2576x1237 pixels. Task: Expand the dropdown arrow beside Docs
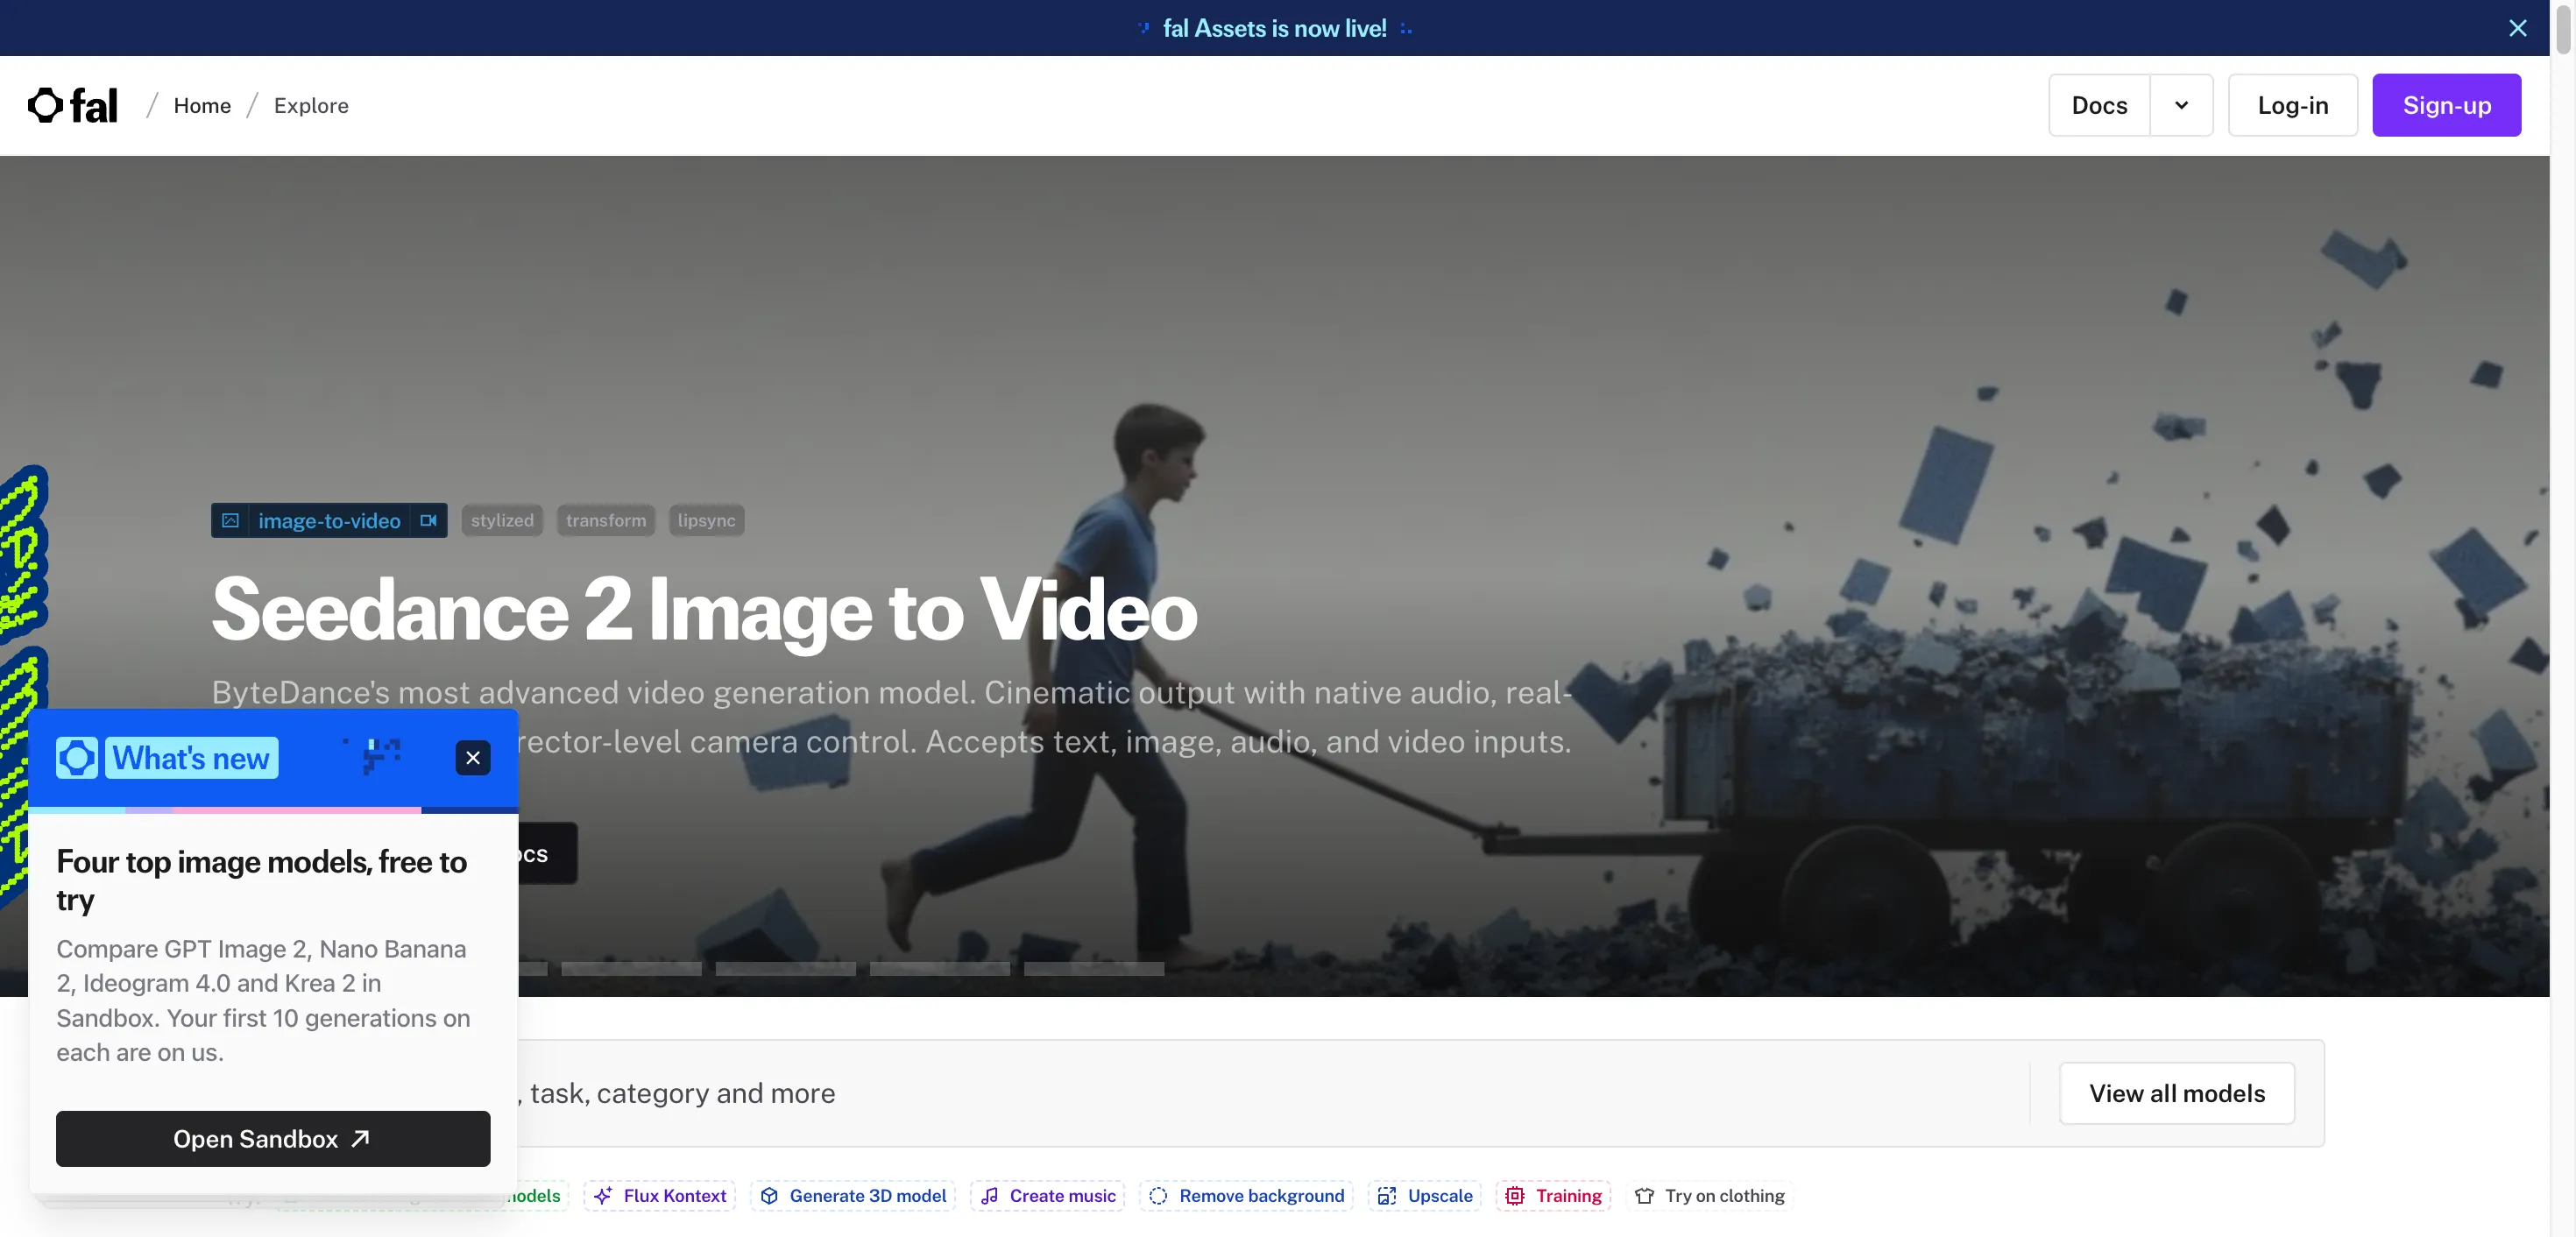(x=2181, y=105)
